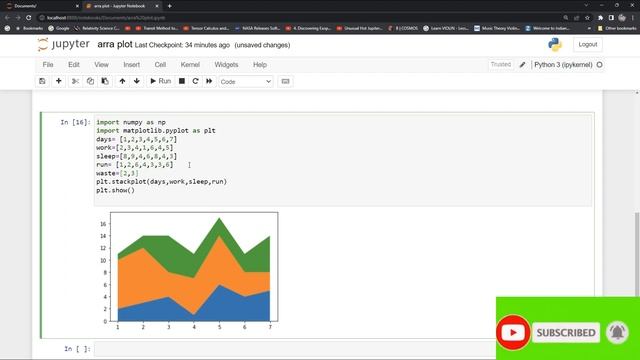Copy selected cells icon

pyautogui.click(x=90, y=81)
